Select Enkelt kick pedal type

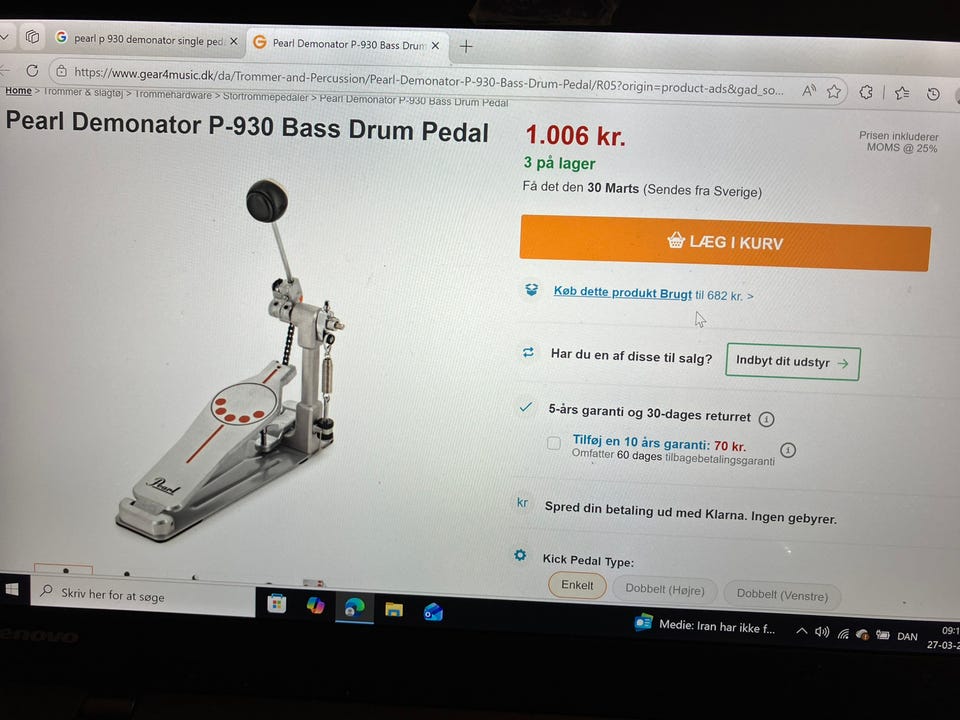[x=577, y=585]
